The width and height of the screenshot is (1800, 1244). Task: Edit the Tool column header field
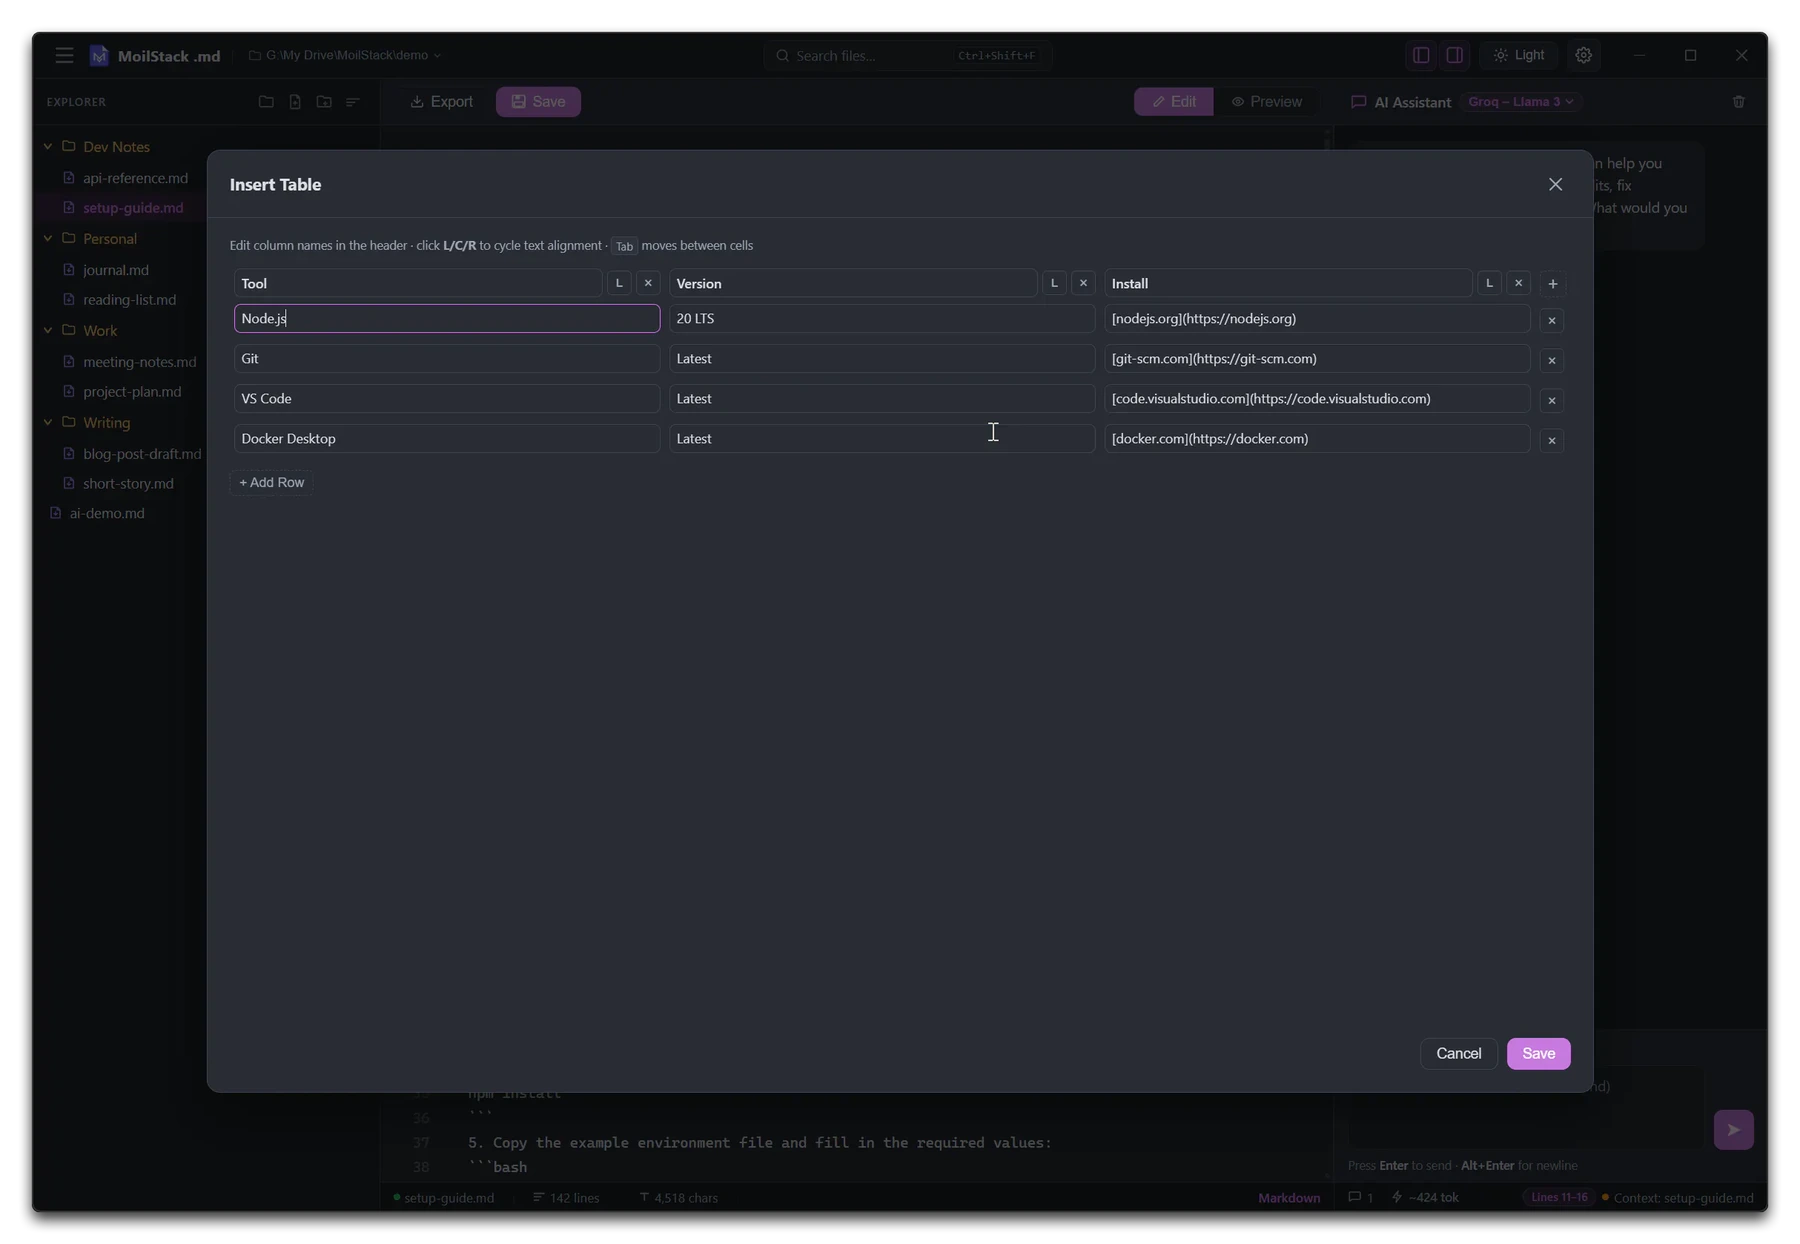coord(418,283)
